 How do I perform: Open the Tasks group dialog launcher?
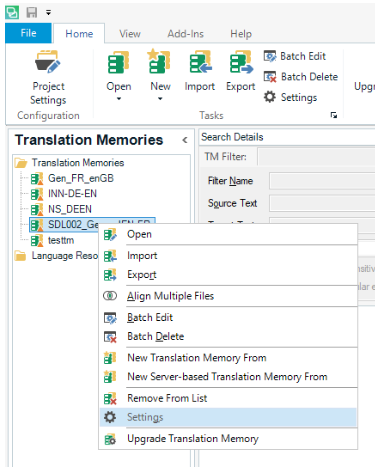coord(334,115)
